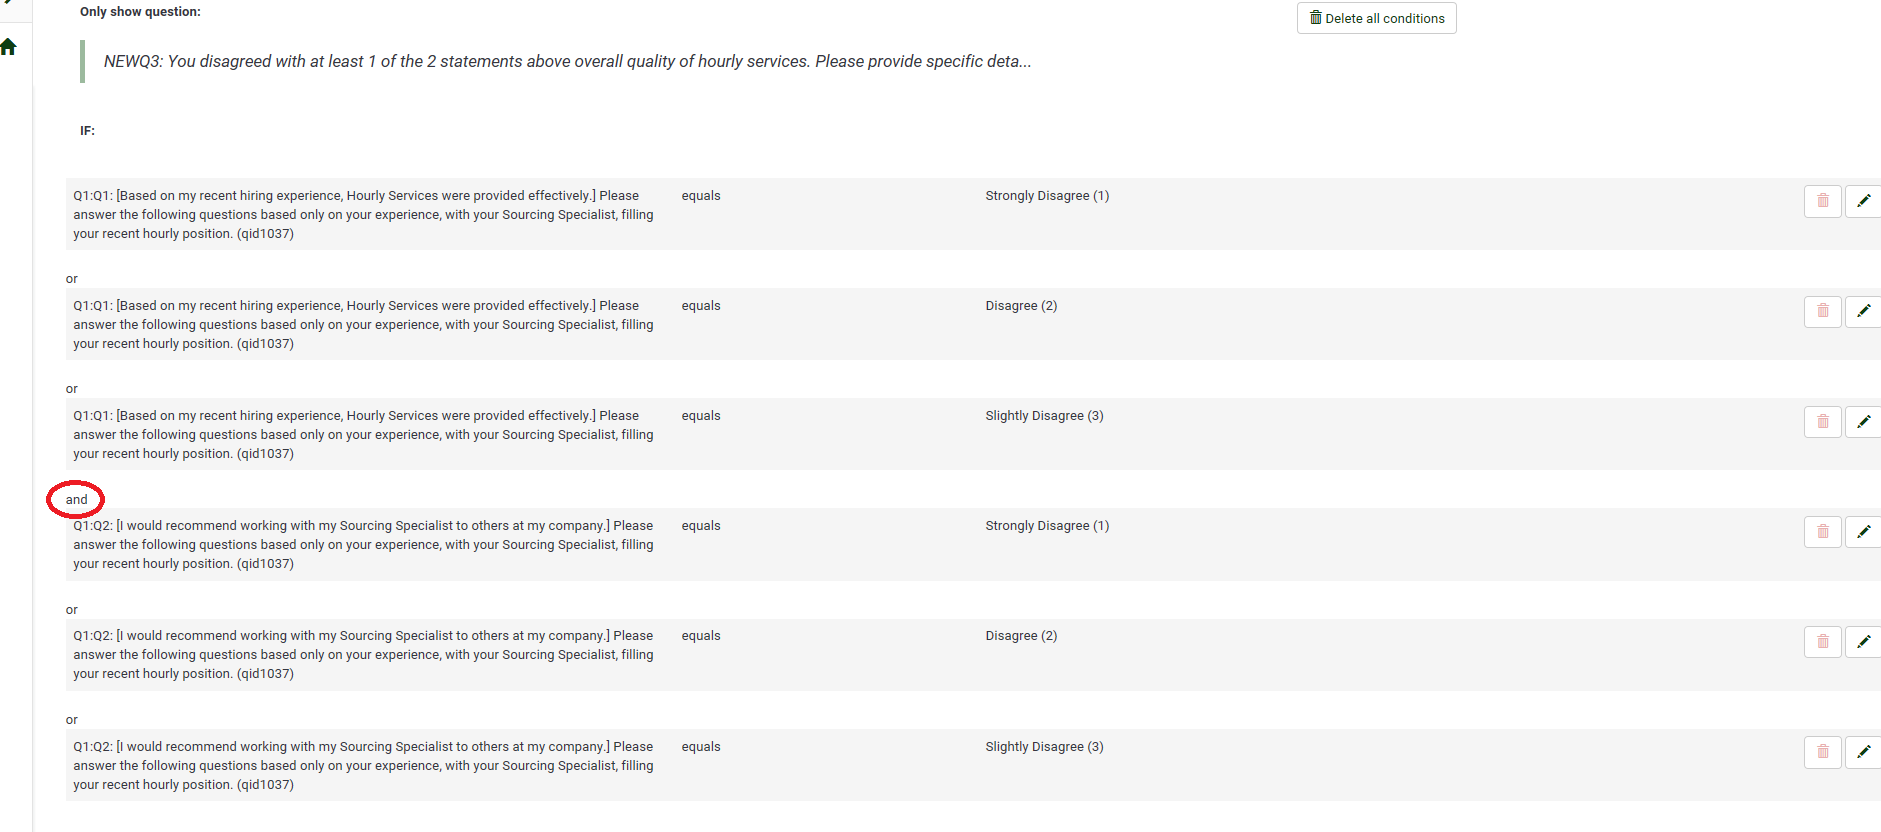This screenshot has height=832, width=1881.
Task: Edit the Q1:Q1 Slightly Disagree (3) condition
Action: pyautogui.click(x=1864, y=421)
